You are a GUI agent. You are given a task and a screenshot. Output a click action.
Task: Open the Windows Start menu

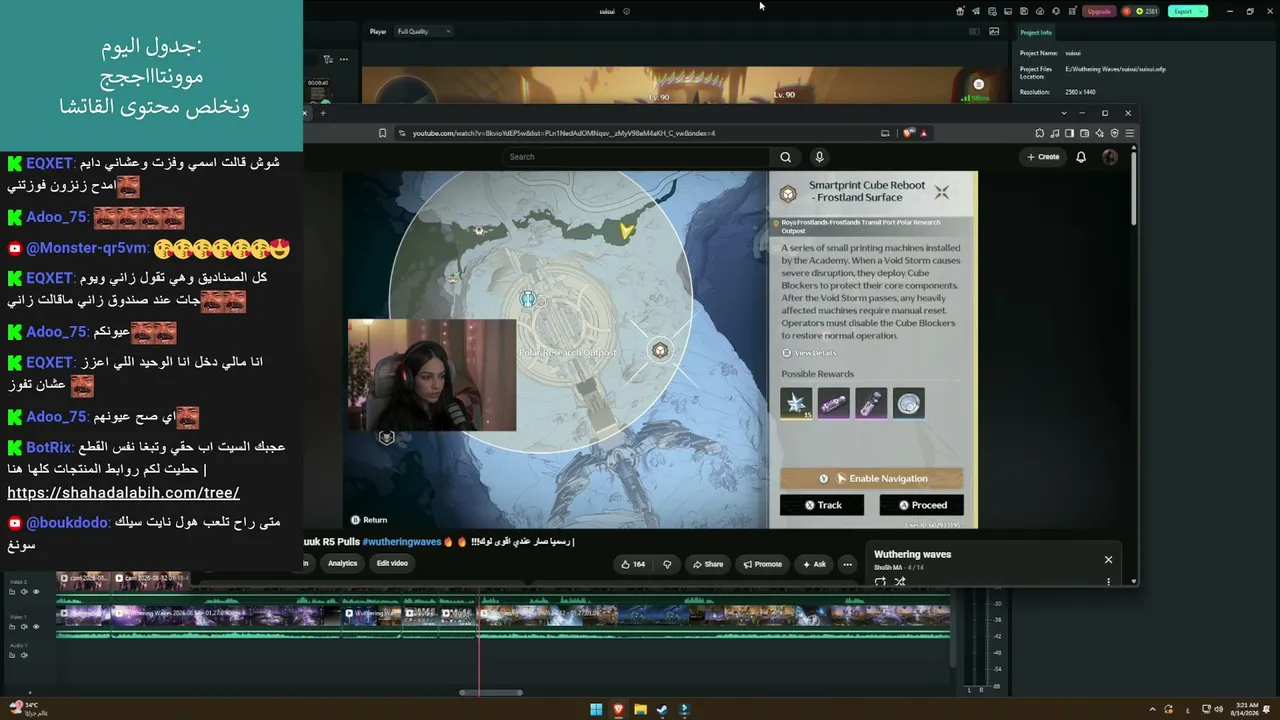[x=596, y=710]
